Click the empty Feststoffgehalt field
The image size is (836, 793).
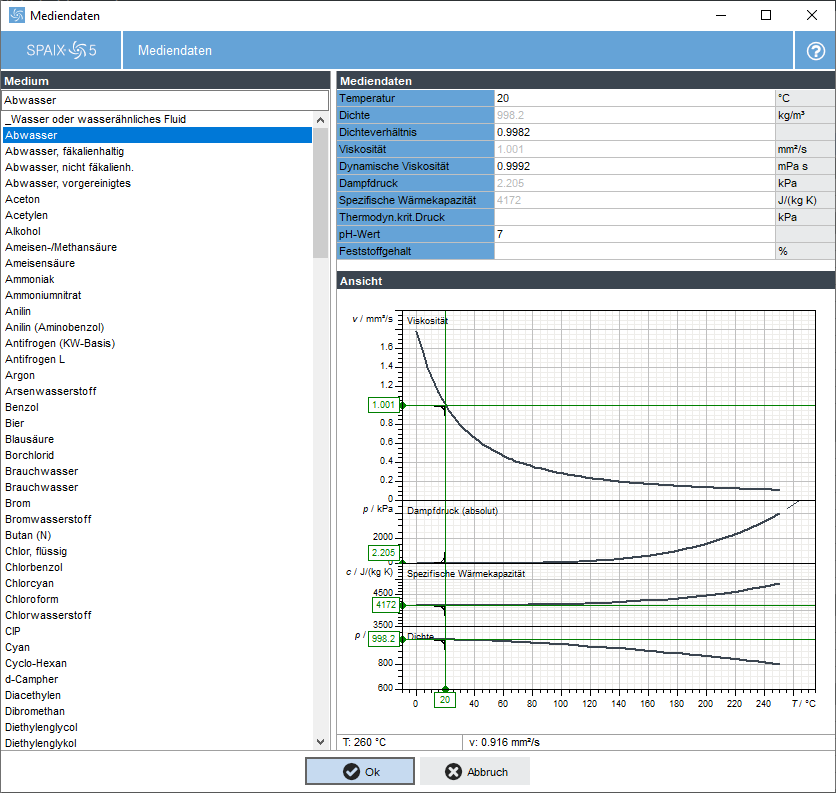634,251
